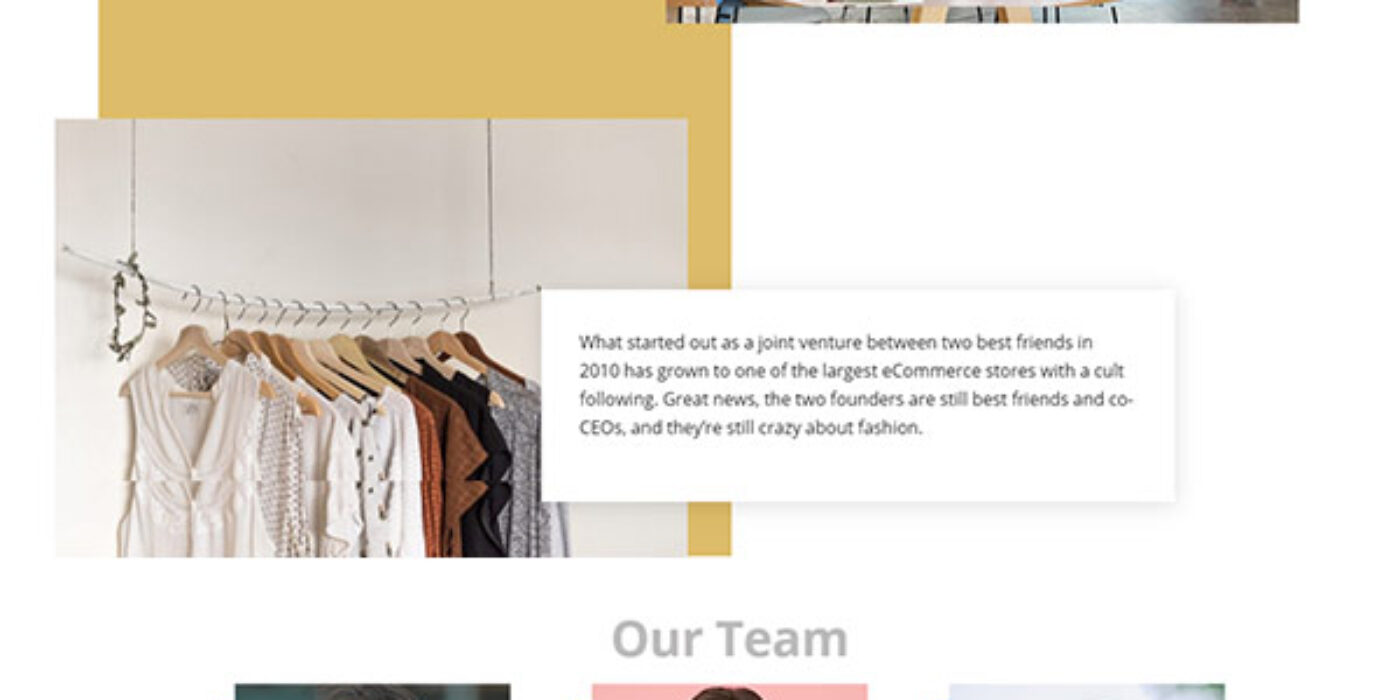Screen dimensions: 1400x700
Task: Click the white card with the company story
Action: point(858,395)
